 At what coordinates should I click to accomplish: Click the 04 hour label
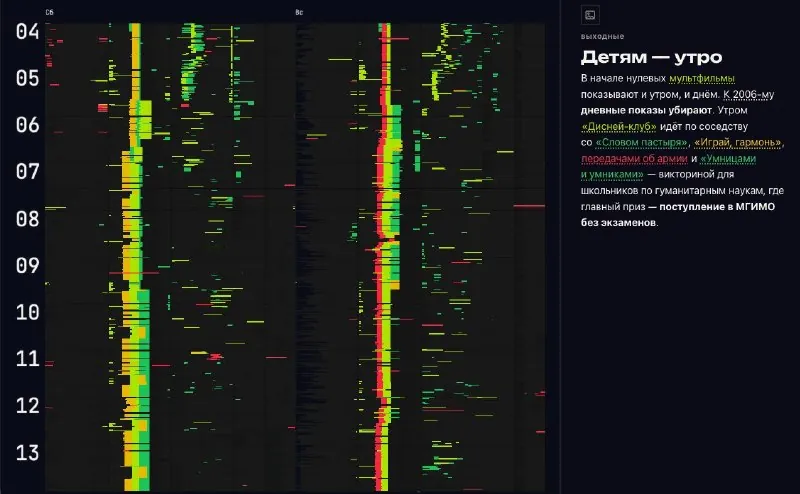[x=28, y=32]
